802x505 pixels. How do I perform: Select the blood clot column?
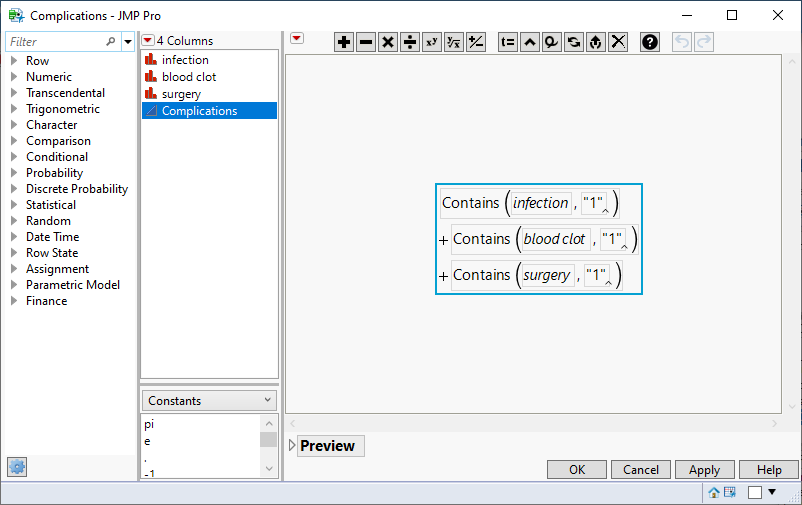(189, 77)
